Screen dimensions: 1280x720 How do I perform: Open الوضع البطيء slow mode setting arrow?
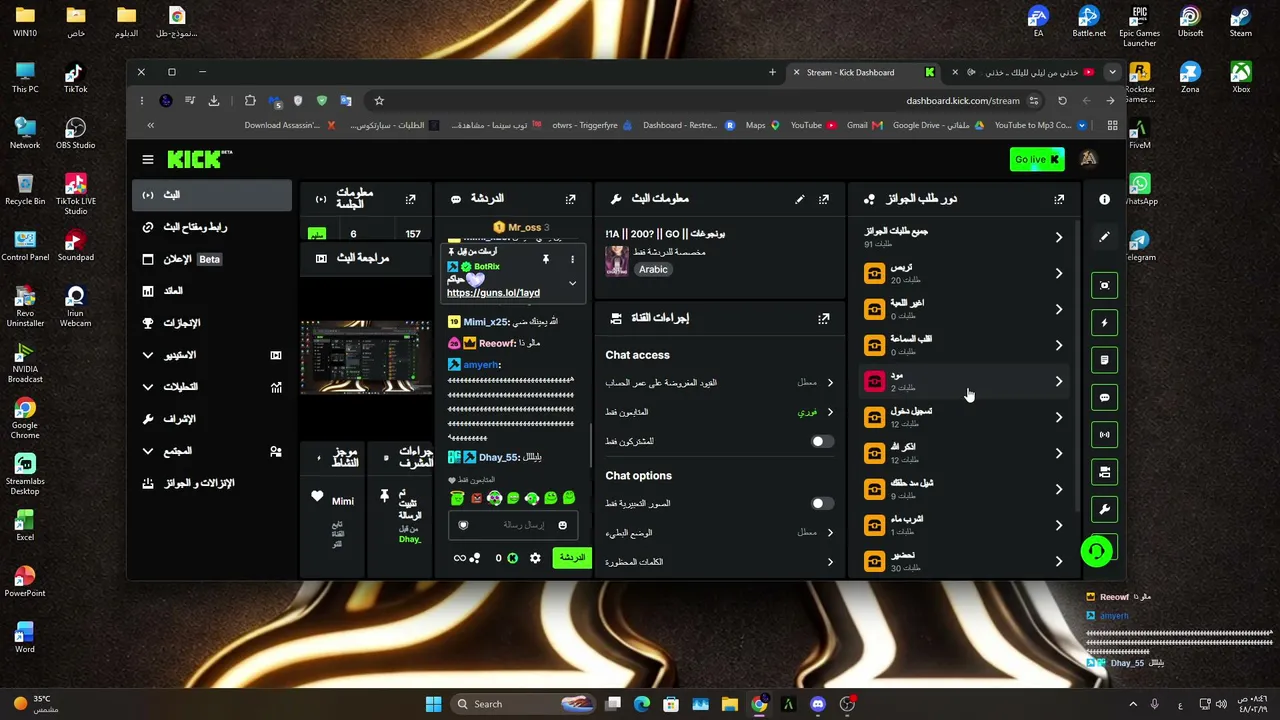(x=830, y=532)
